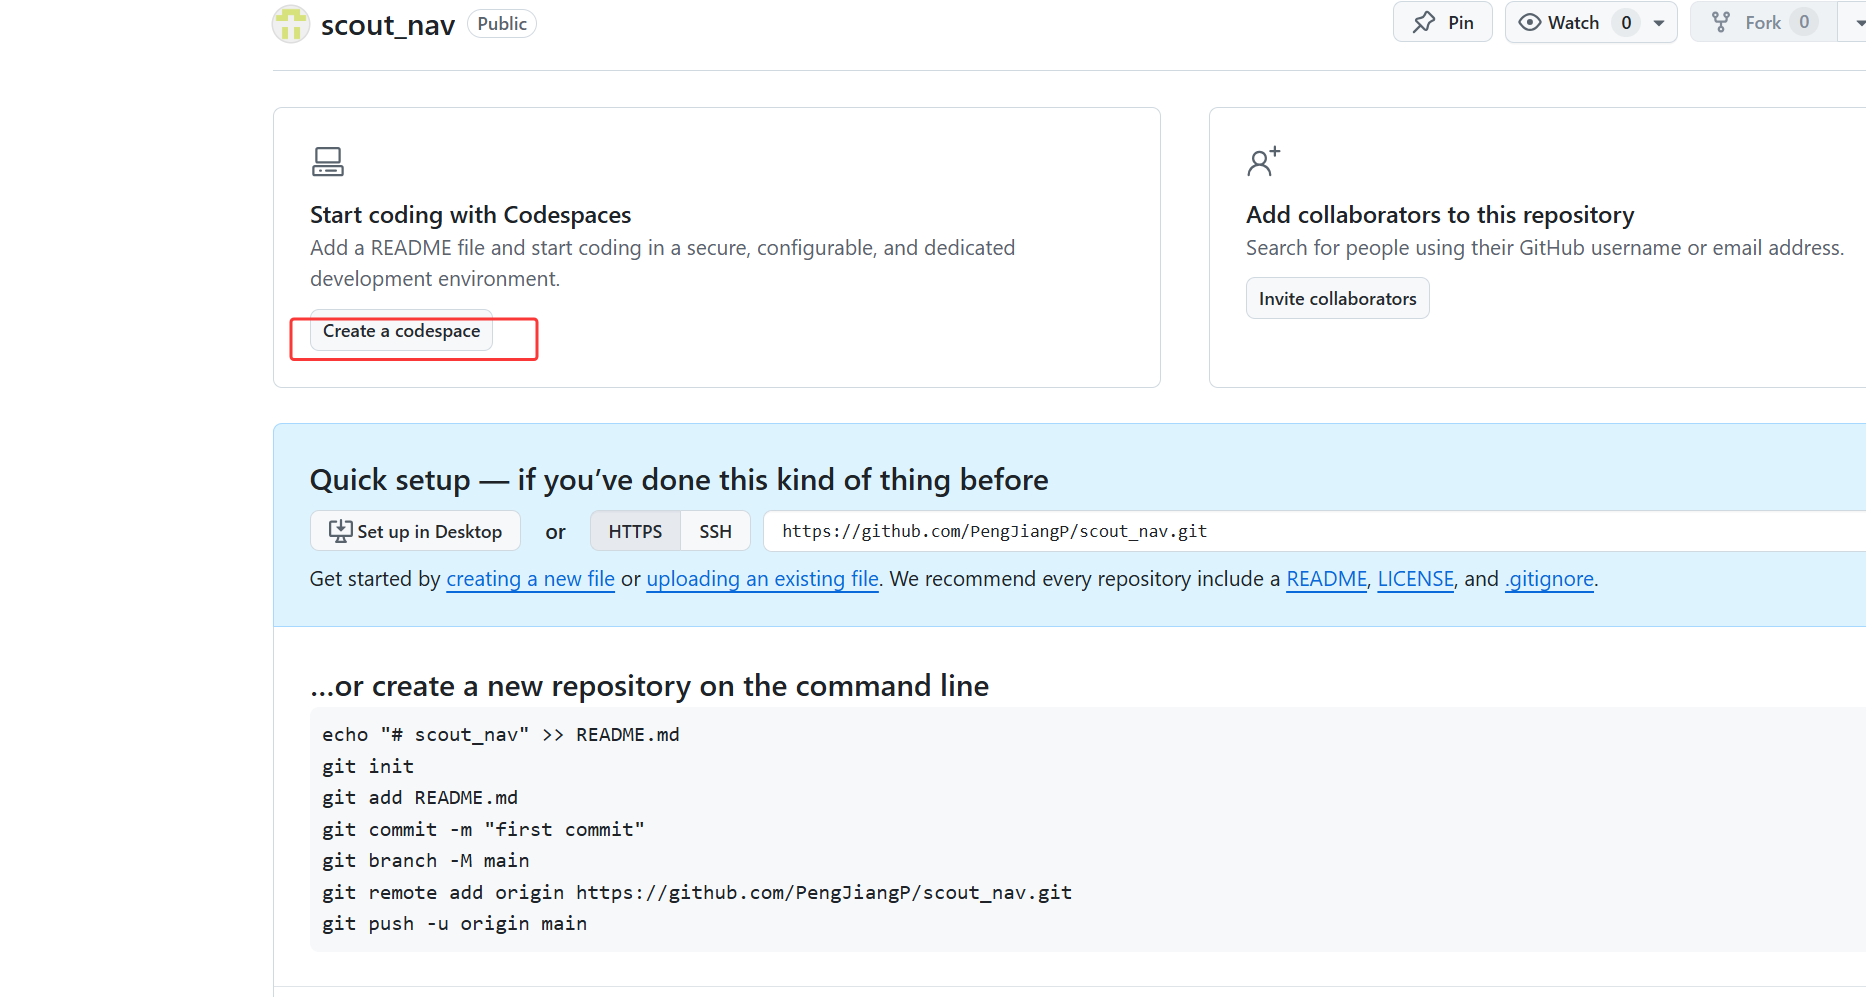This screenshot has height=997, width=1866.
Task: Click the git add README.md line
Action: 420,798
